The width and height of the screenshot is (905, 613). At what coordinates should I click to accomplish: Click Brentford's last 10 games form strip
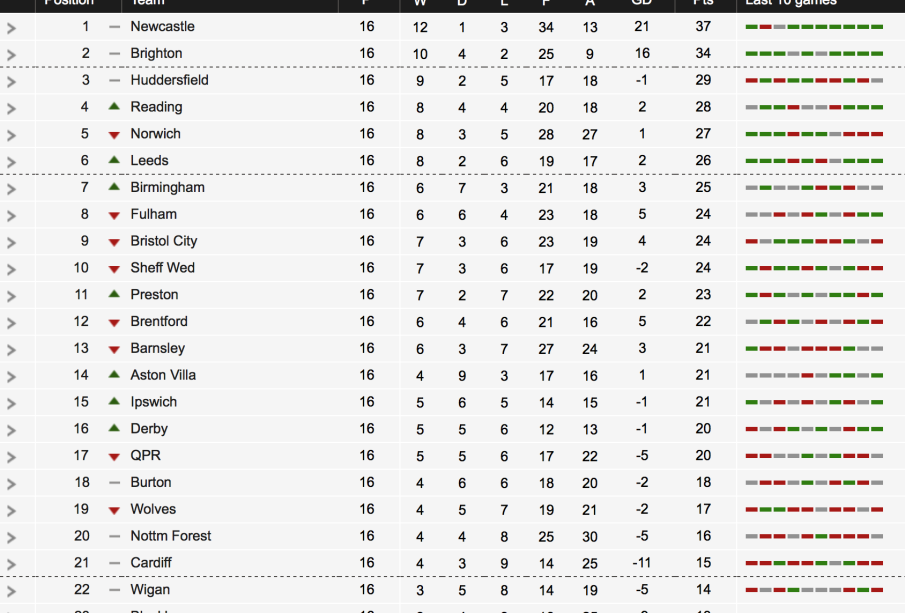814,322
